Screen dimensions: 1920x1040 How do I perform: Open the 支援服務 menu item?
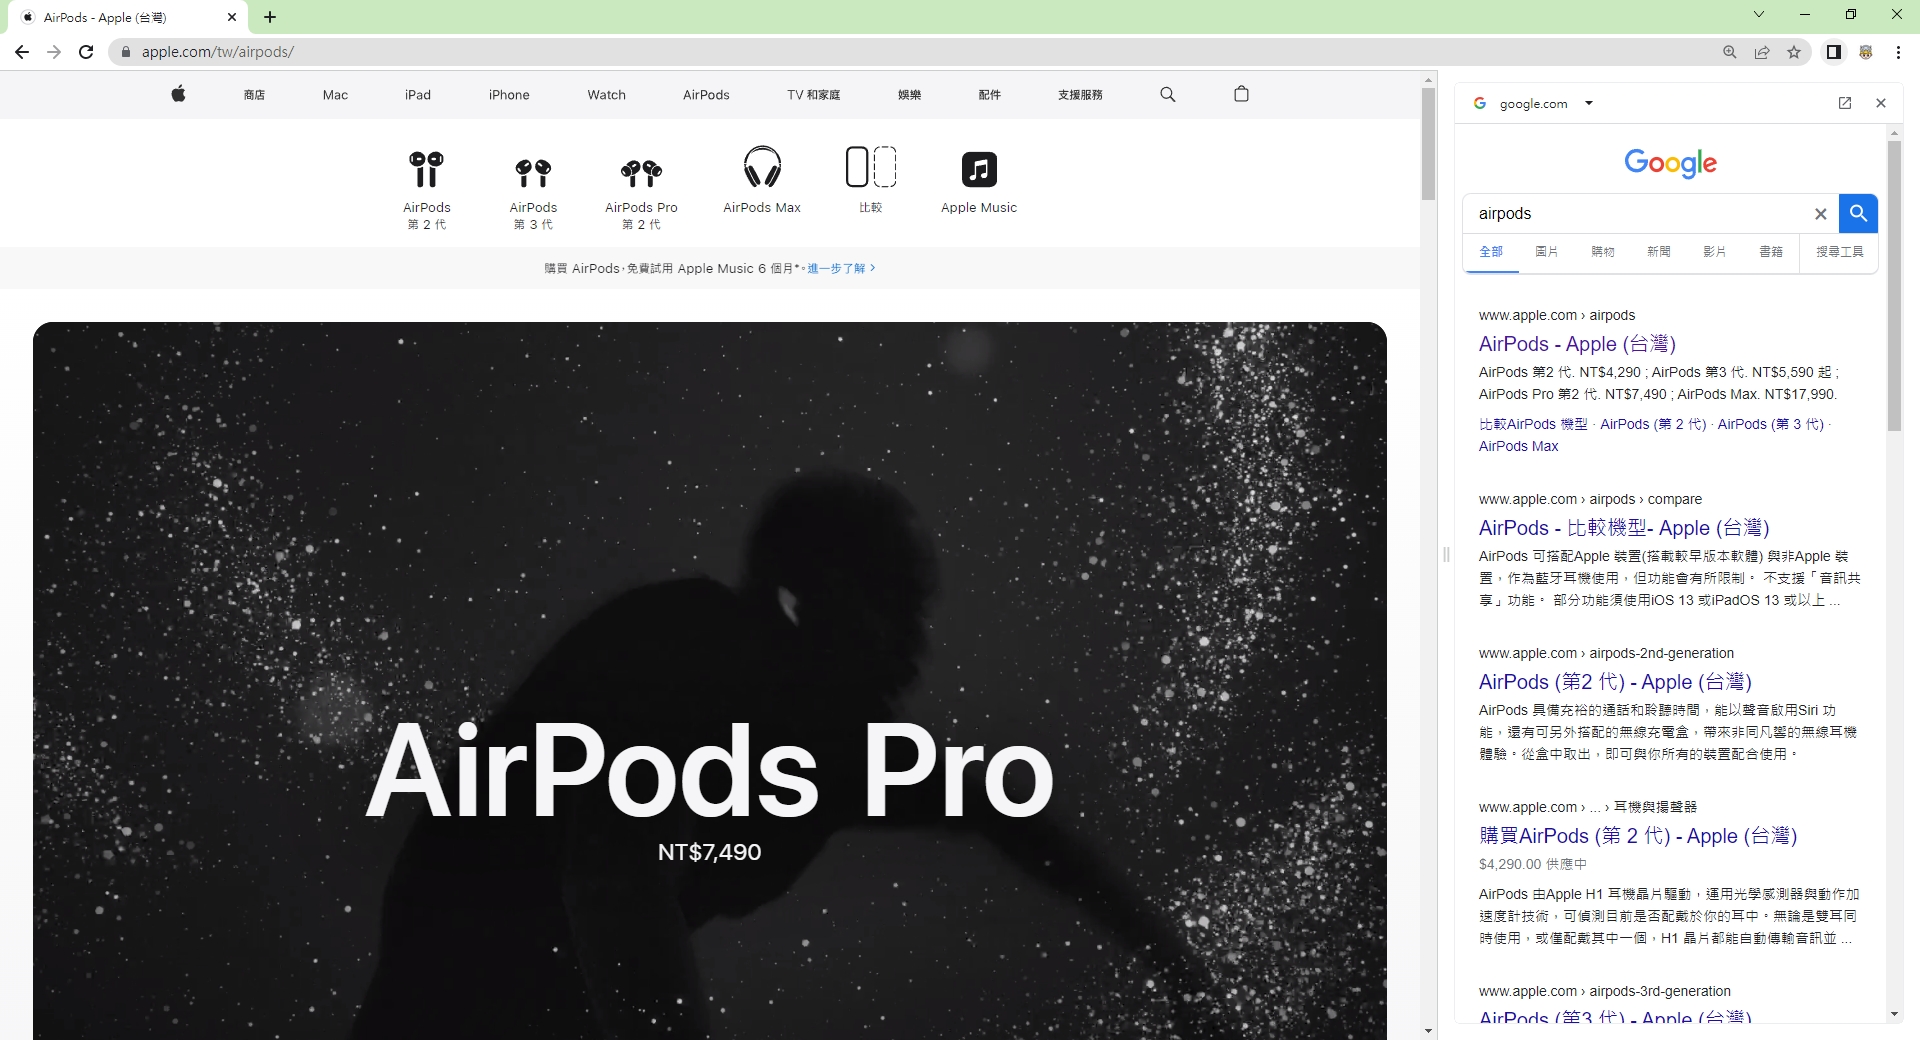pos(1080,95)
